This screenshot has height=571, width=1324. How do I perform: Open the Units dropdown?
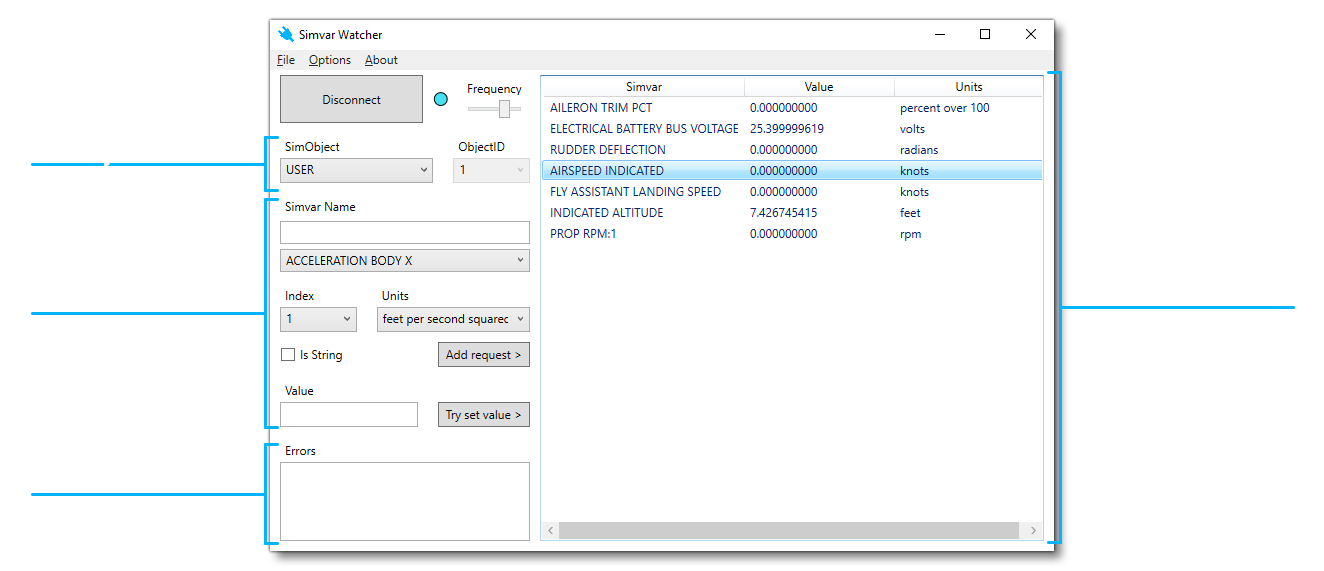[453, 320]
